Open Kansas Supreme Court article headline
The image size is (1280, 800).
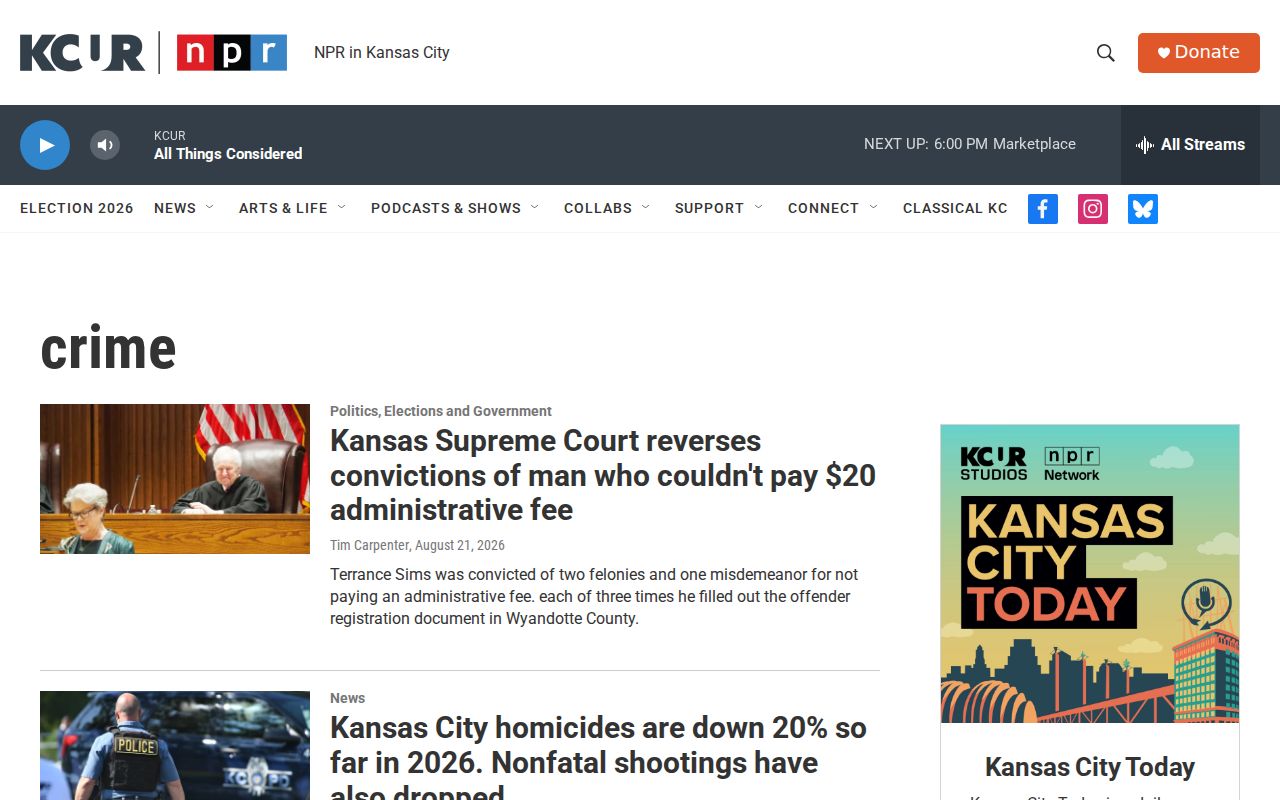tap(603, 475)
